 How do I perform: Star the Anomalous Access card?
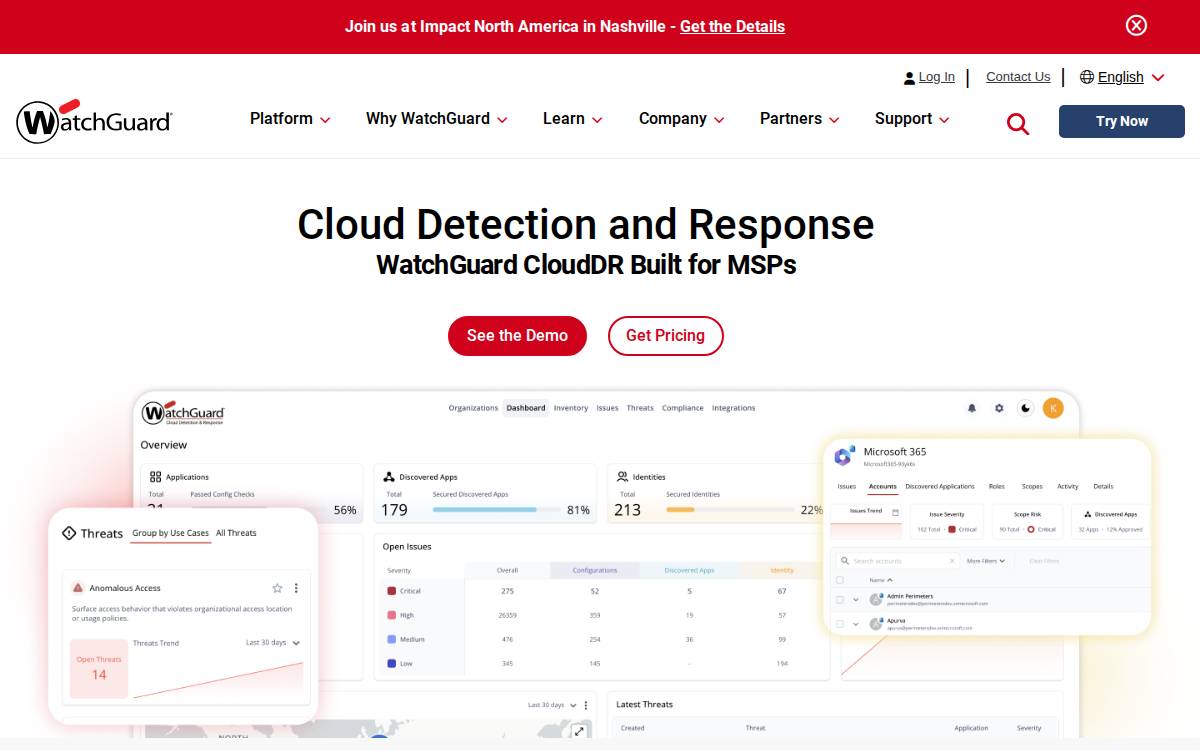pyautogui.click(x=277, y=588)
